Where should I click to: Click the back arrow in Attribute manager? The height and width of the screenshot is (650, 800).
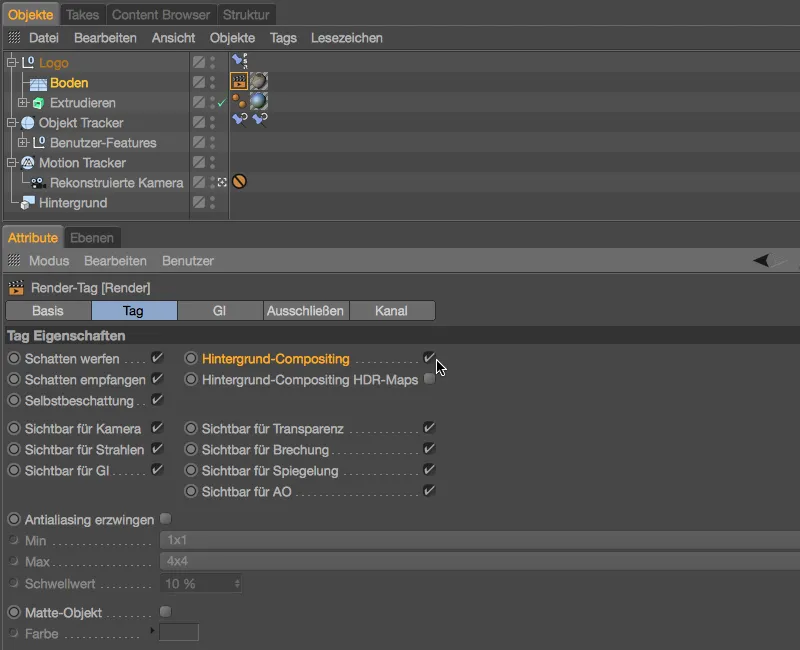[x=761, y=260]
